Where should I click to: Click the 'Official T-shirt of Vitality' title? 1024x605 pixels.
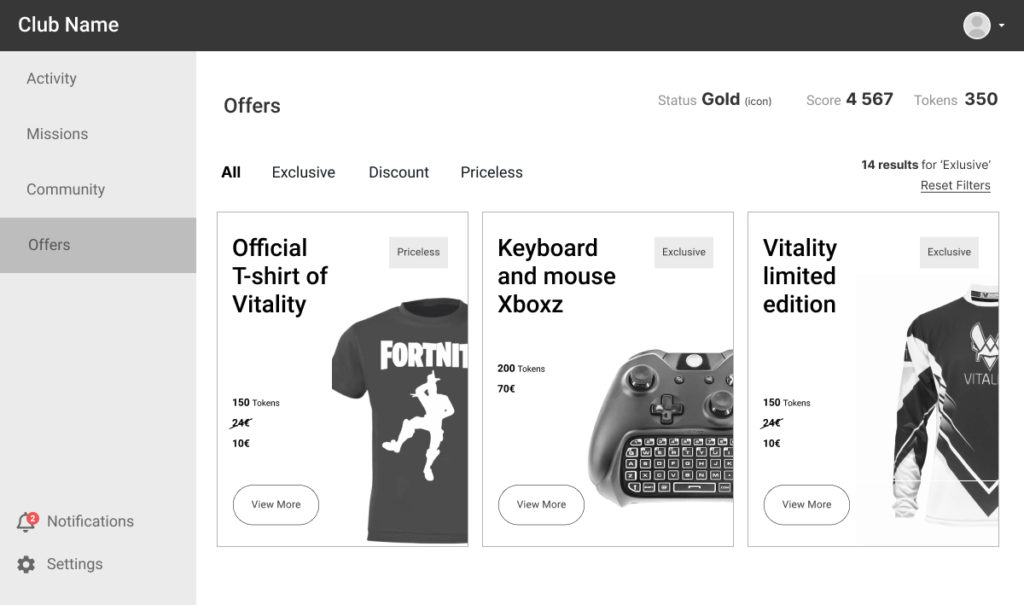(280, 276)
